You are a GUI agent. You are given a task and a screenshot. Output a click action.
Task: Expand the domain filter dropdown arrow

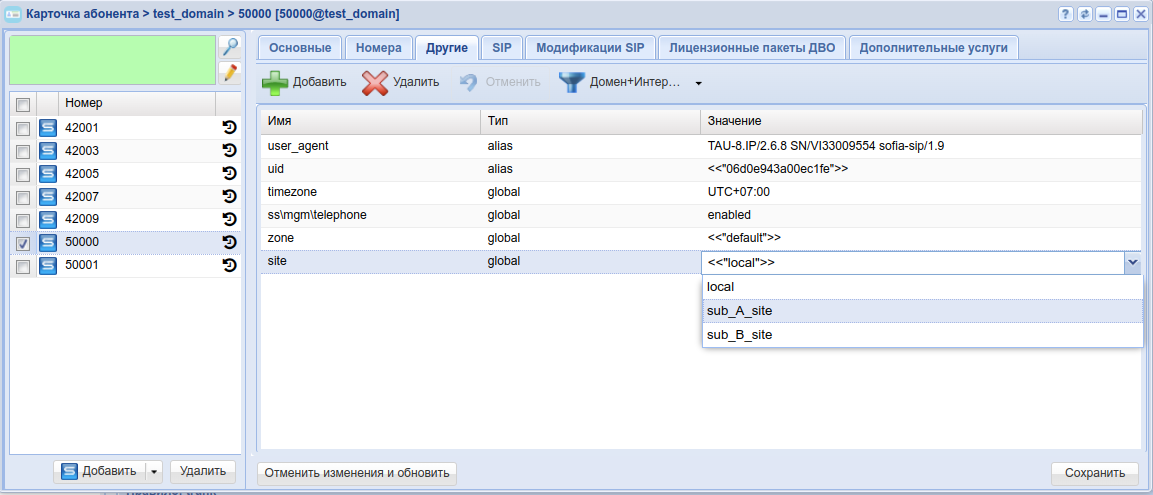coord(699,83)
